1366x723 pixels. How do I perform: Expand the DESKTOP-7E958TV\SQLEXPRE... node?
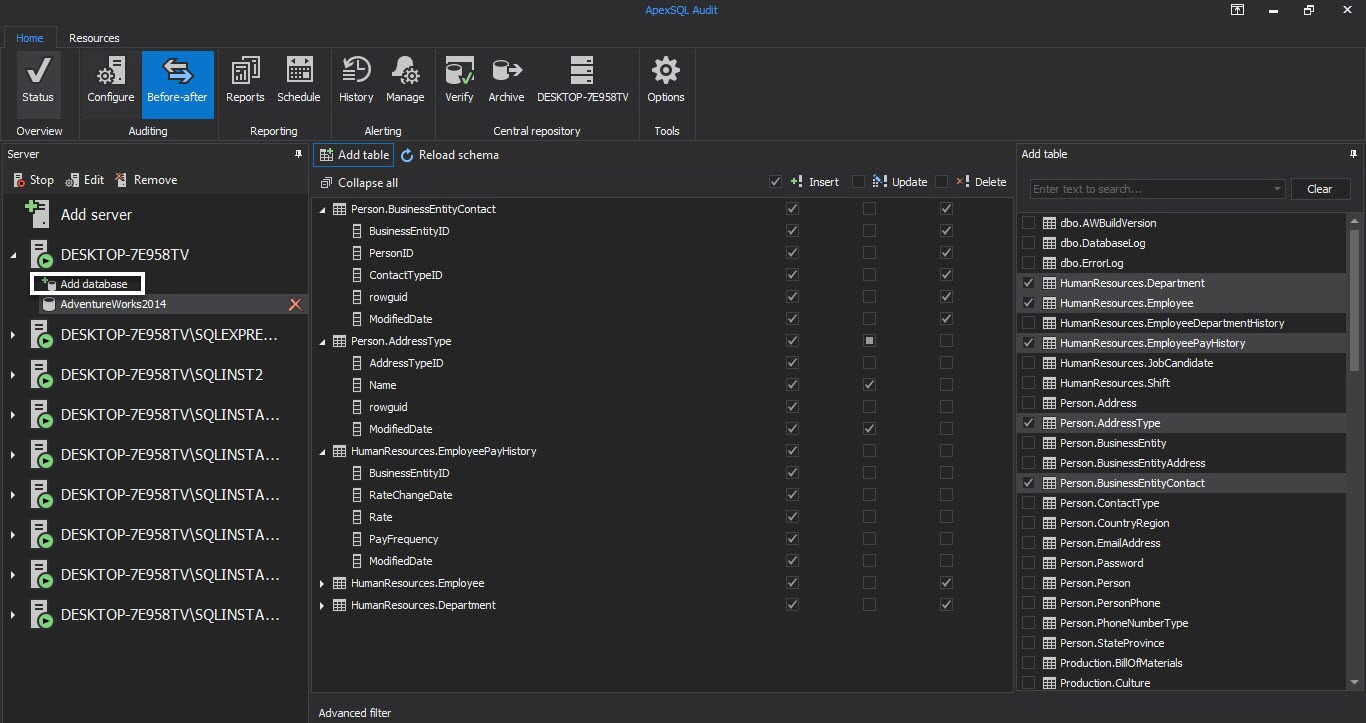coord(13,335)
